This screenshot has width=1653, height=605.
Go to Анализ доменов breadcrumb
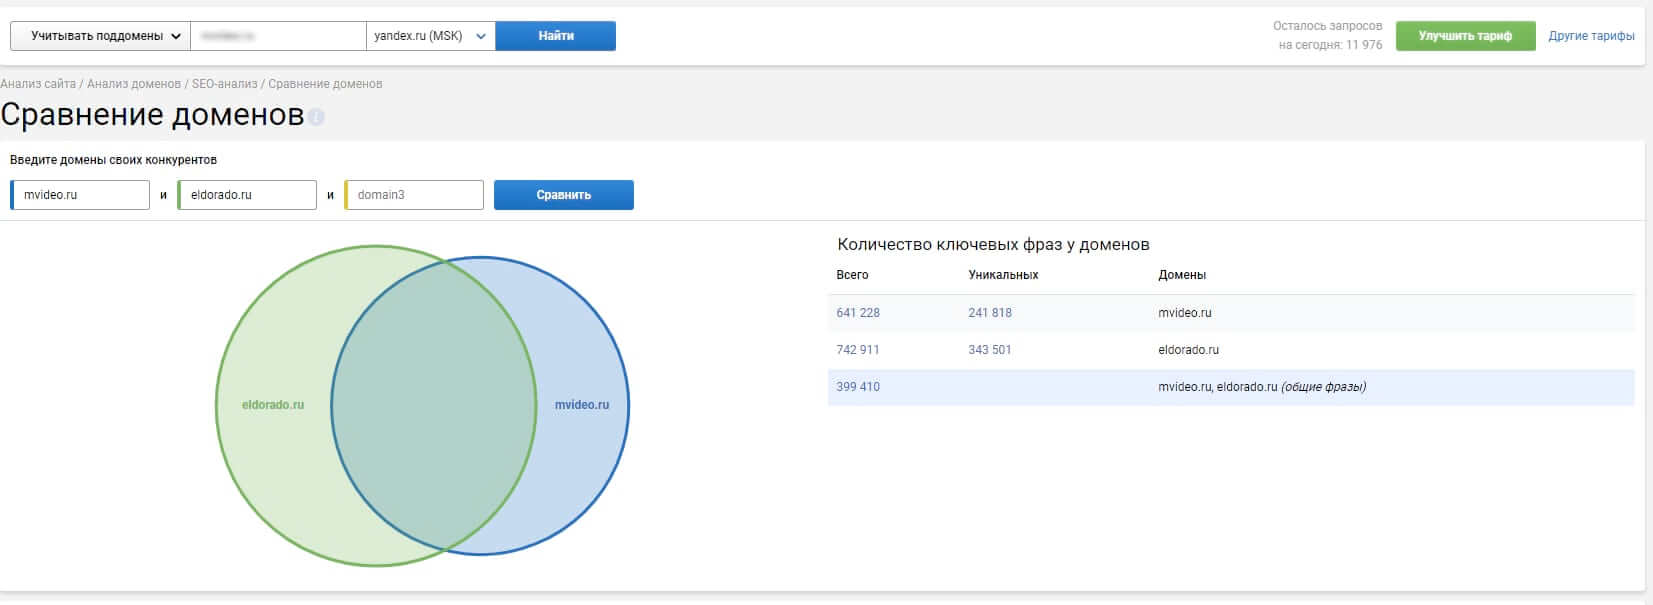(x=134, y=84)
